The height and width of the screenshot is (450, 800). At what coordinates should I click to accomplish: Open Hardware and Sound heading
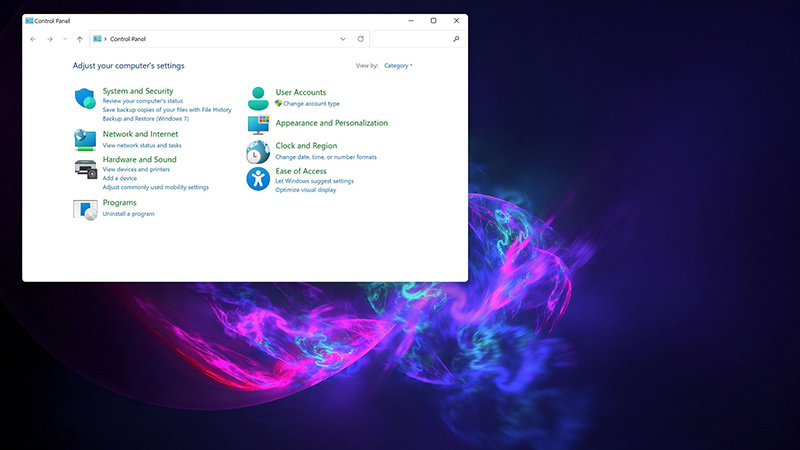point(139,159)
